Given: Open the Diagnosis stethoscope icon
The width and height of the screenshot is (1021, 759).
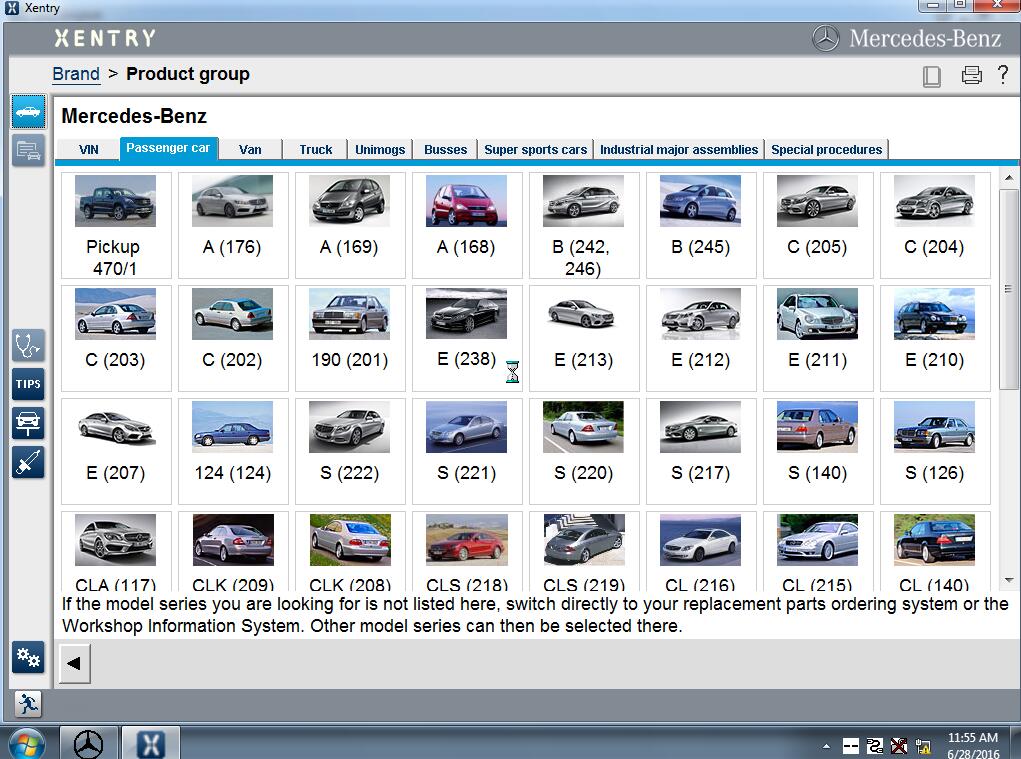Looking at the screenshot, I should click(x=28, y=346).
